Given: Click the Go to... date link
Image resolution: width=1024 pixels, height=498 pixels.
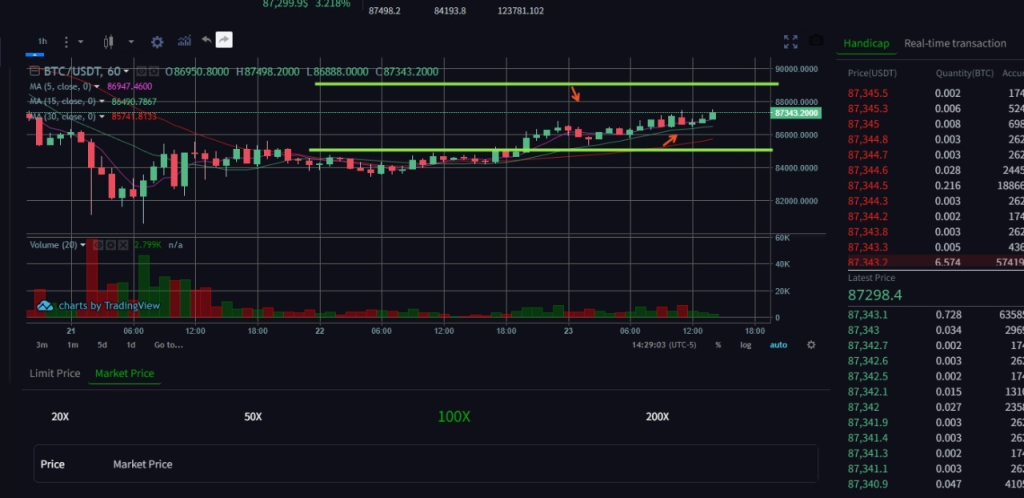Looking at the screenshot, I should [x=168, y=345].
